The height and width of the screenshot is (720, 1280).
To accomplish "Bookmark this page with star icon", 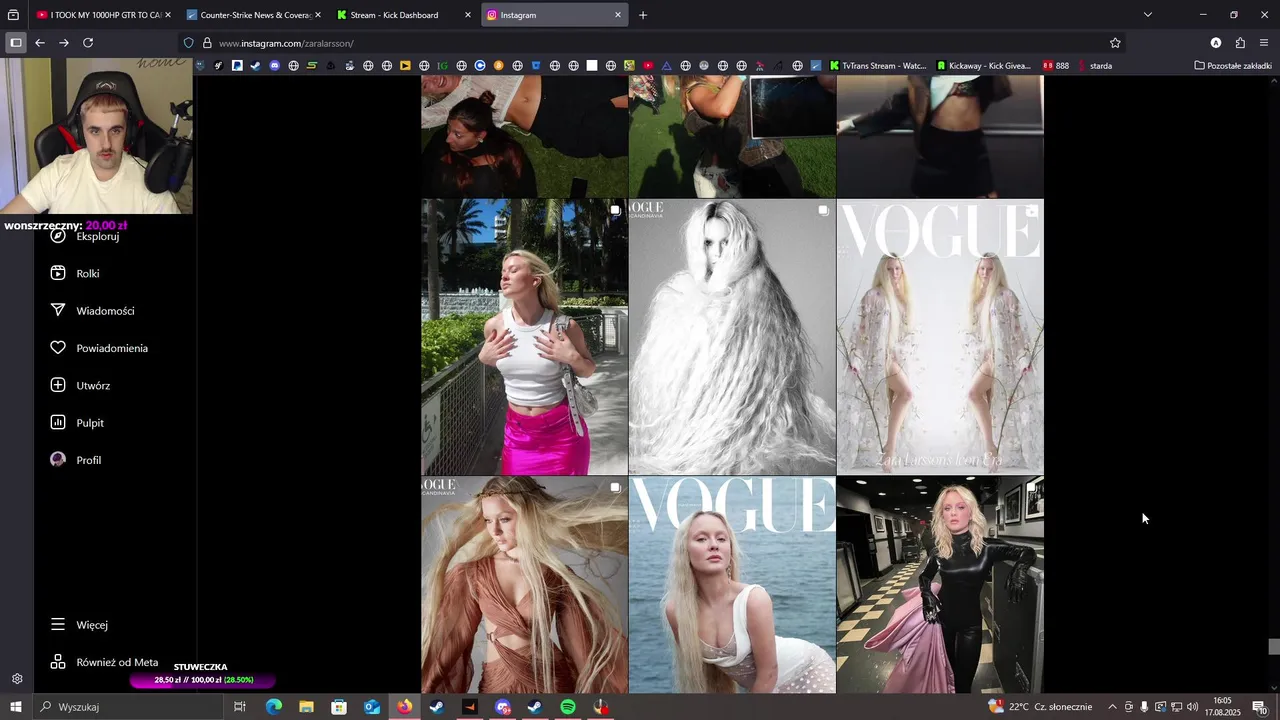I will [x=1115, y=43].
